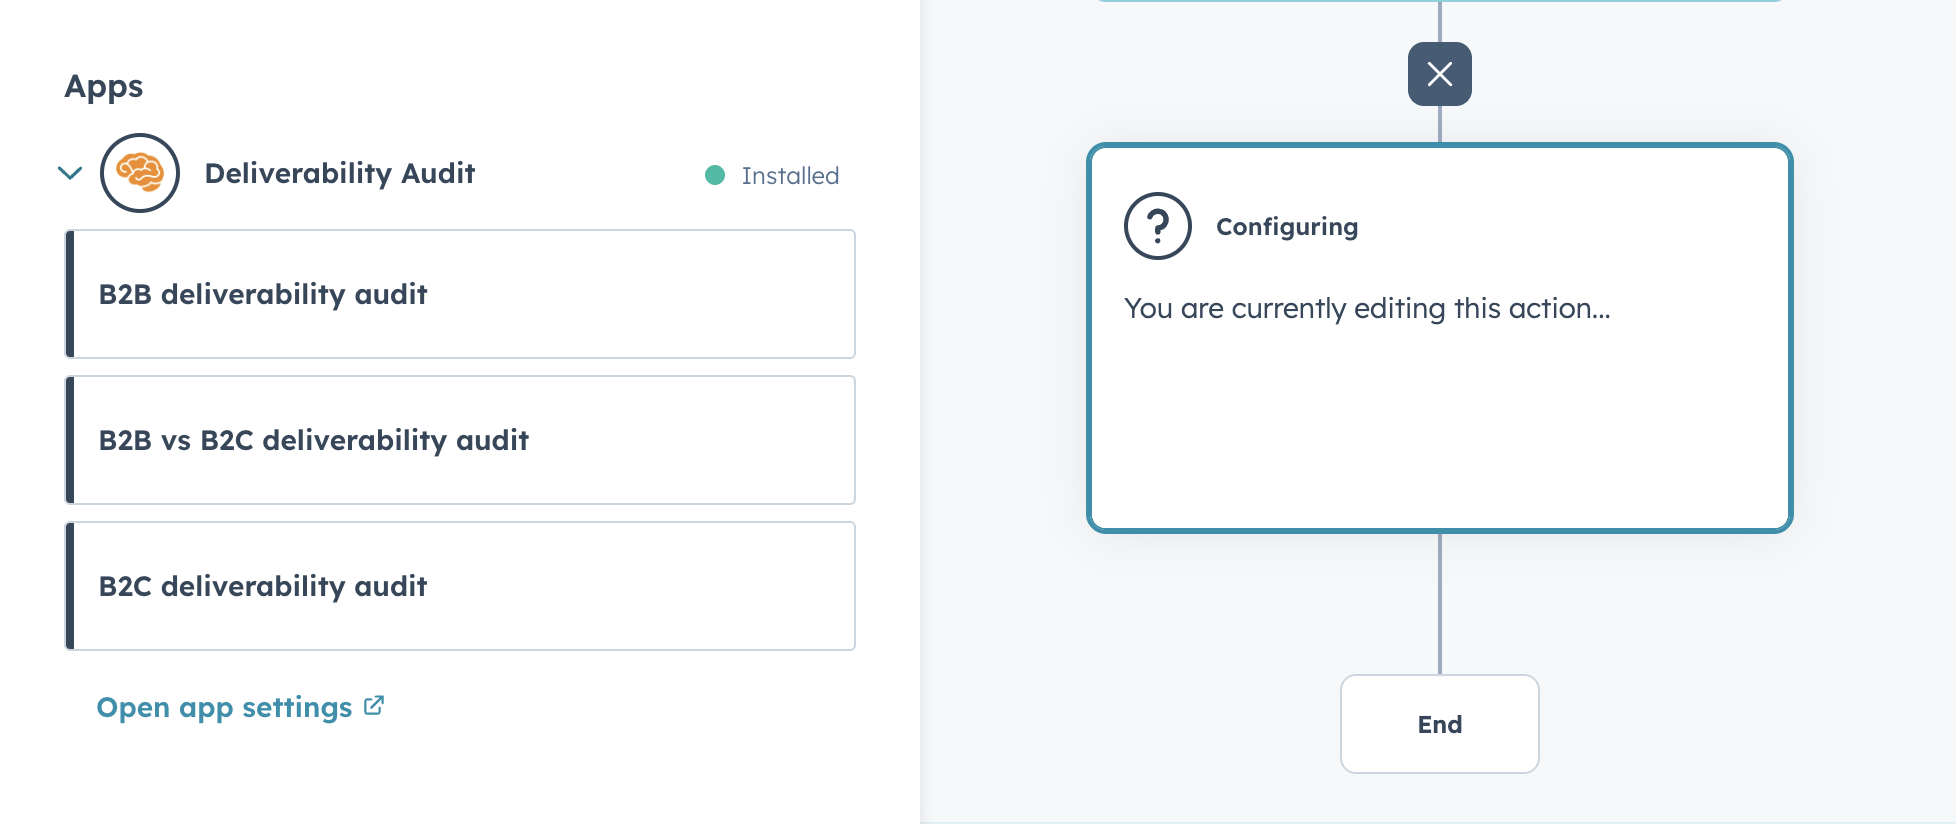Select the B2B vs B2C deliverability audit action
The width and height of the screenshot is (1956, 824).
coord(460,440)
